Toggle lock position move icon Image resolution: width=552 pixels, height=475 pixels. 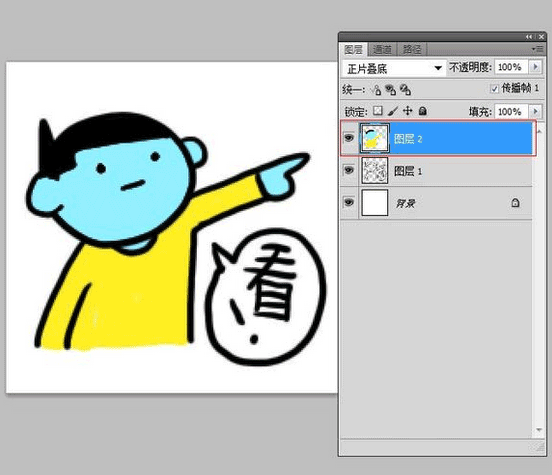[407, 111]
